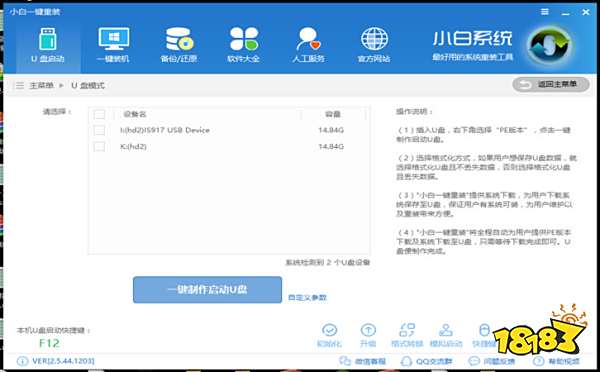
Task: Open 问题反馈 feedback
Action: [492, 361]
